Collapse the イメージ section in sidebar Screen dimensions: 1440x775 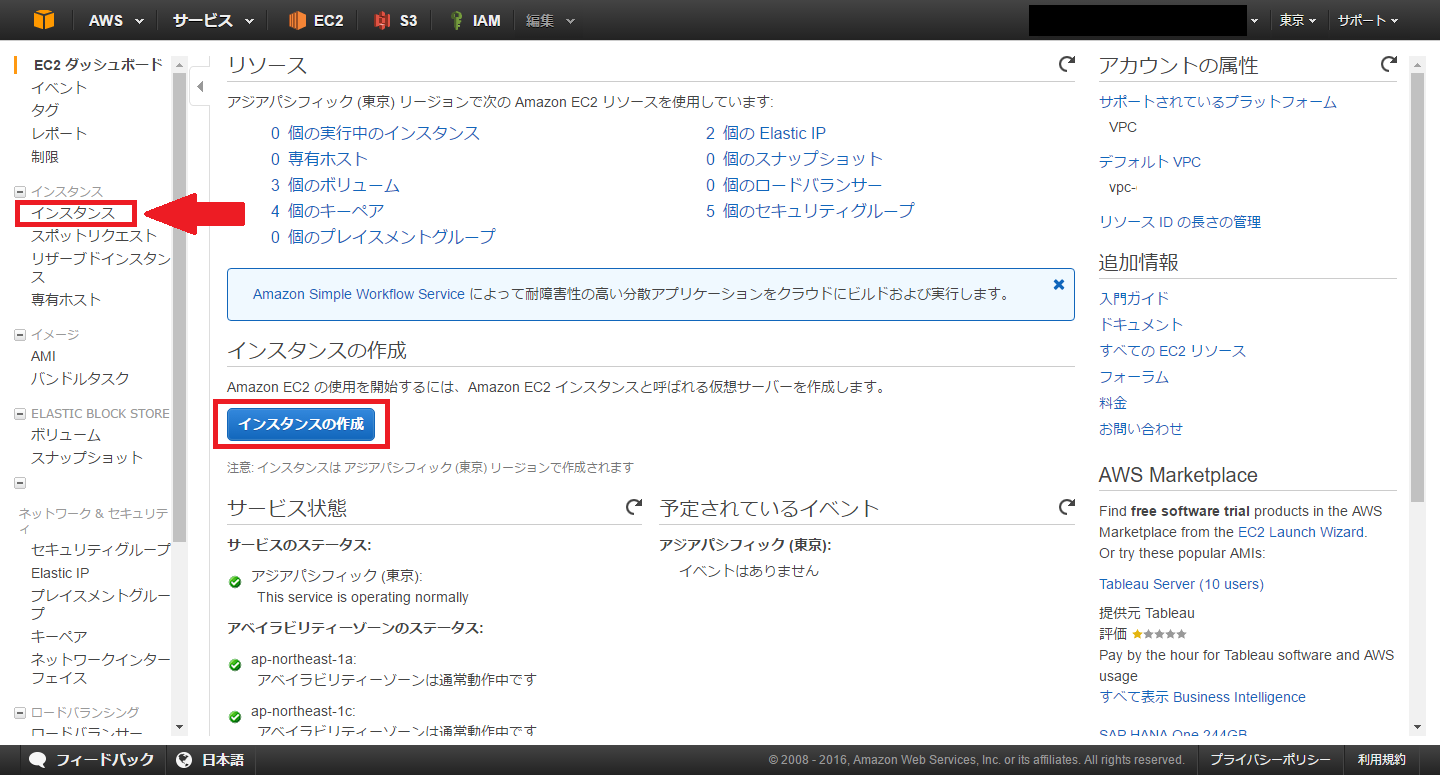[20, 335]
